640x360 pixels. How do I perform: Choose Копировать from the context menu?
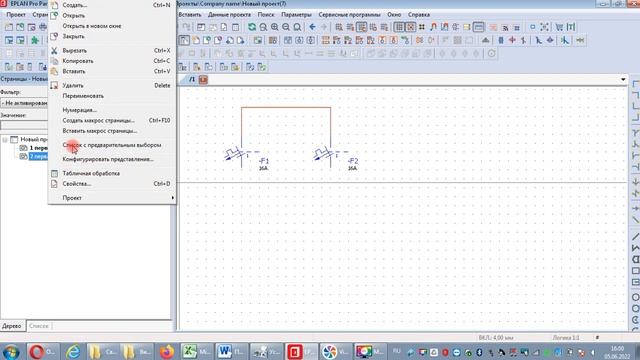[x=78, y=61]
